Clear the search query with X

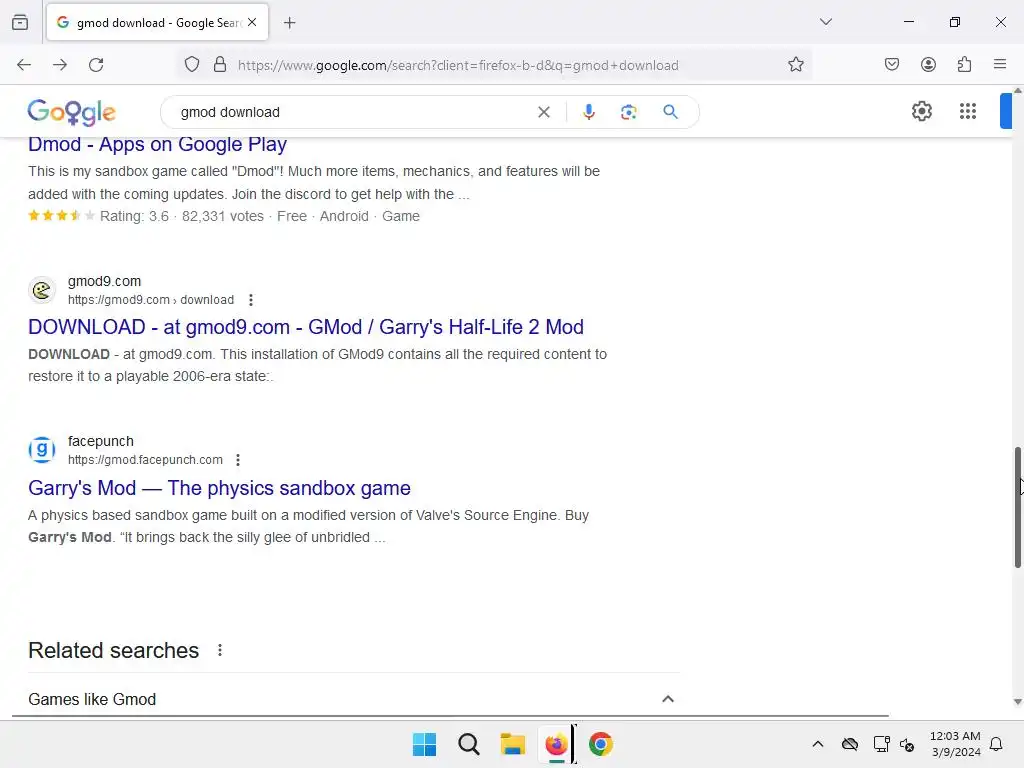coord(543,112)
